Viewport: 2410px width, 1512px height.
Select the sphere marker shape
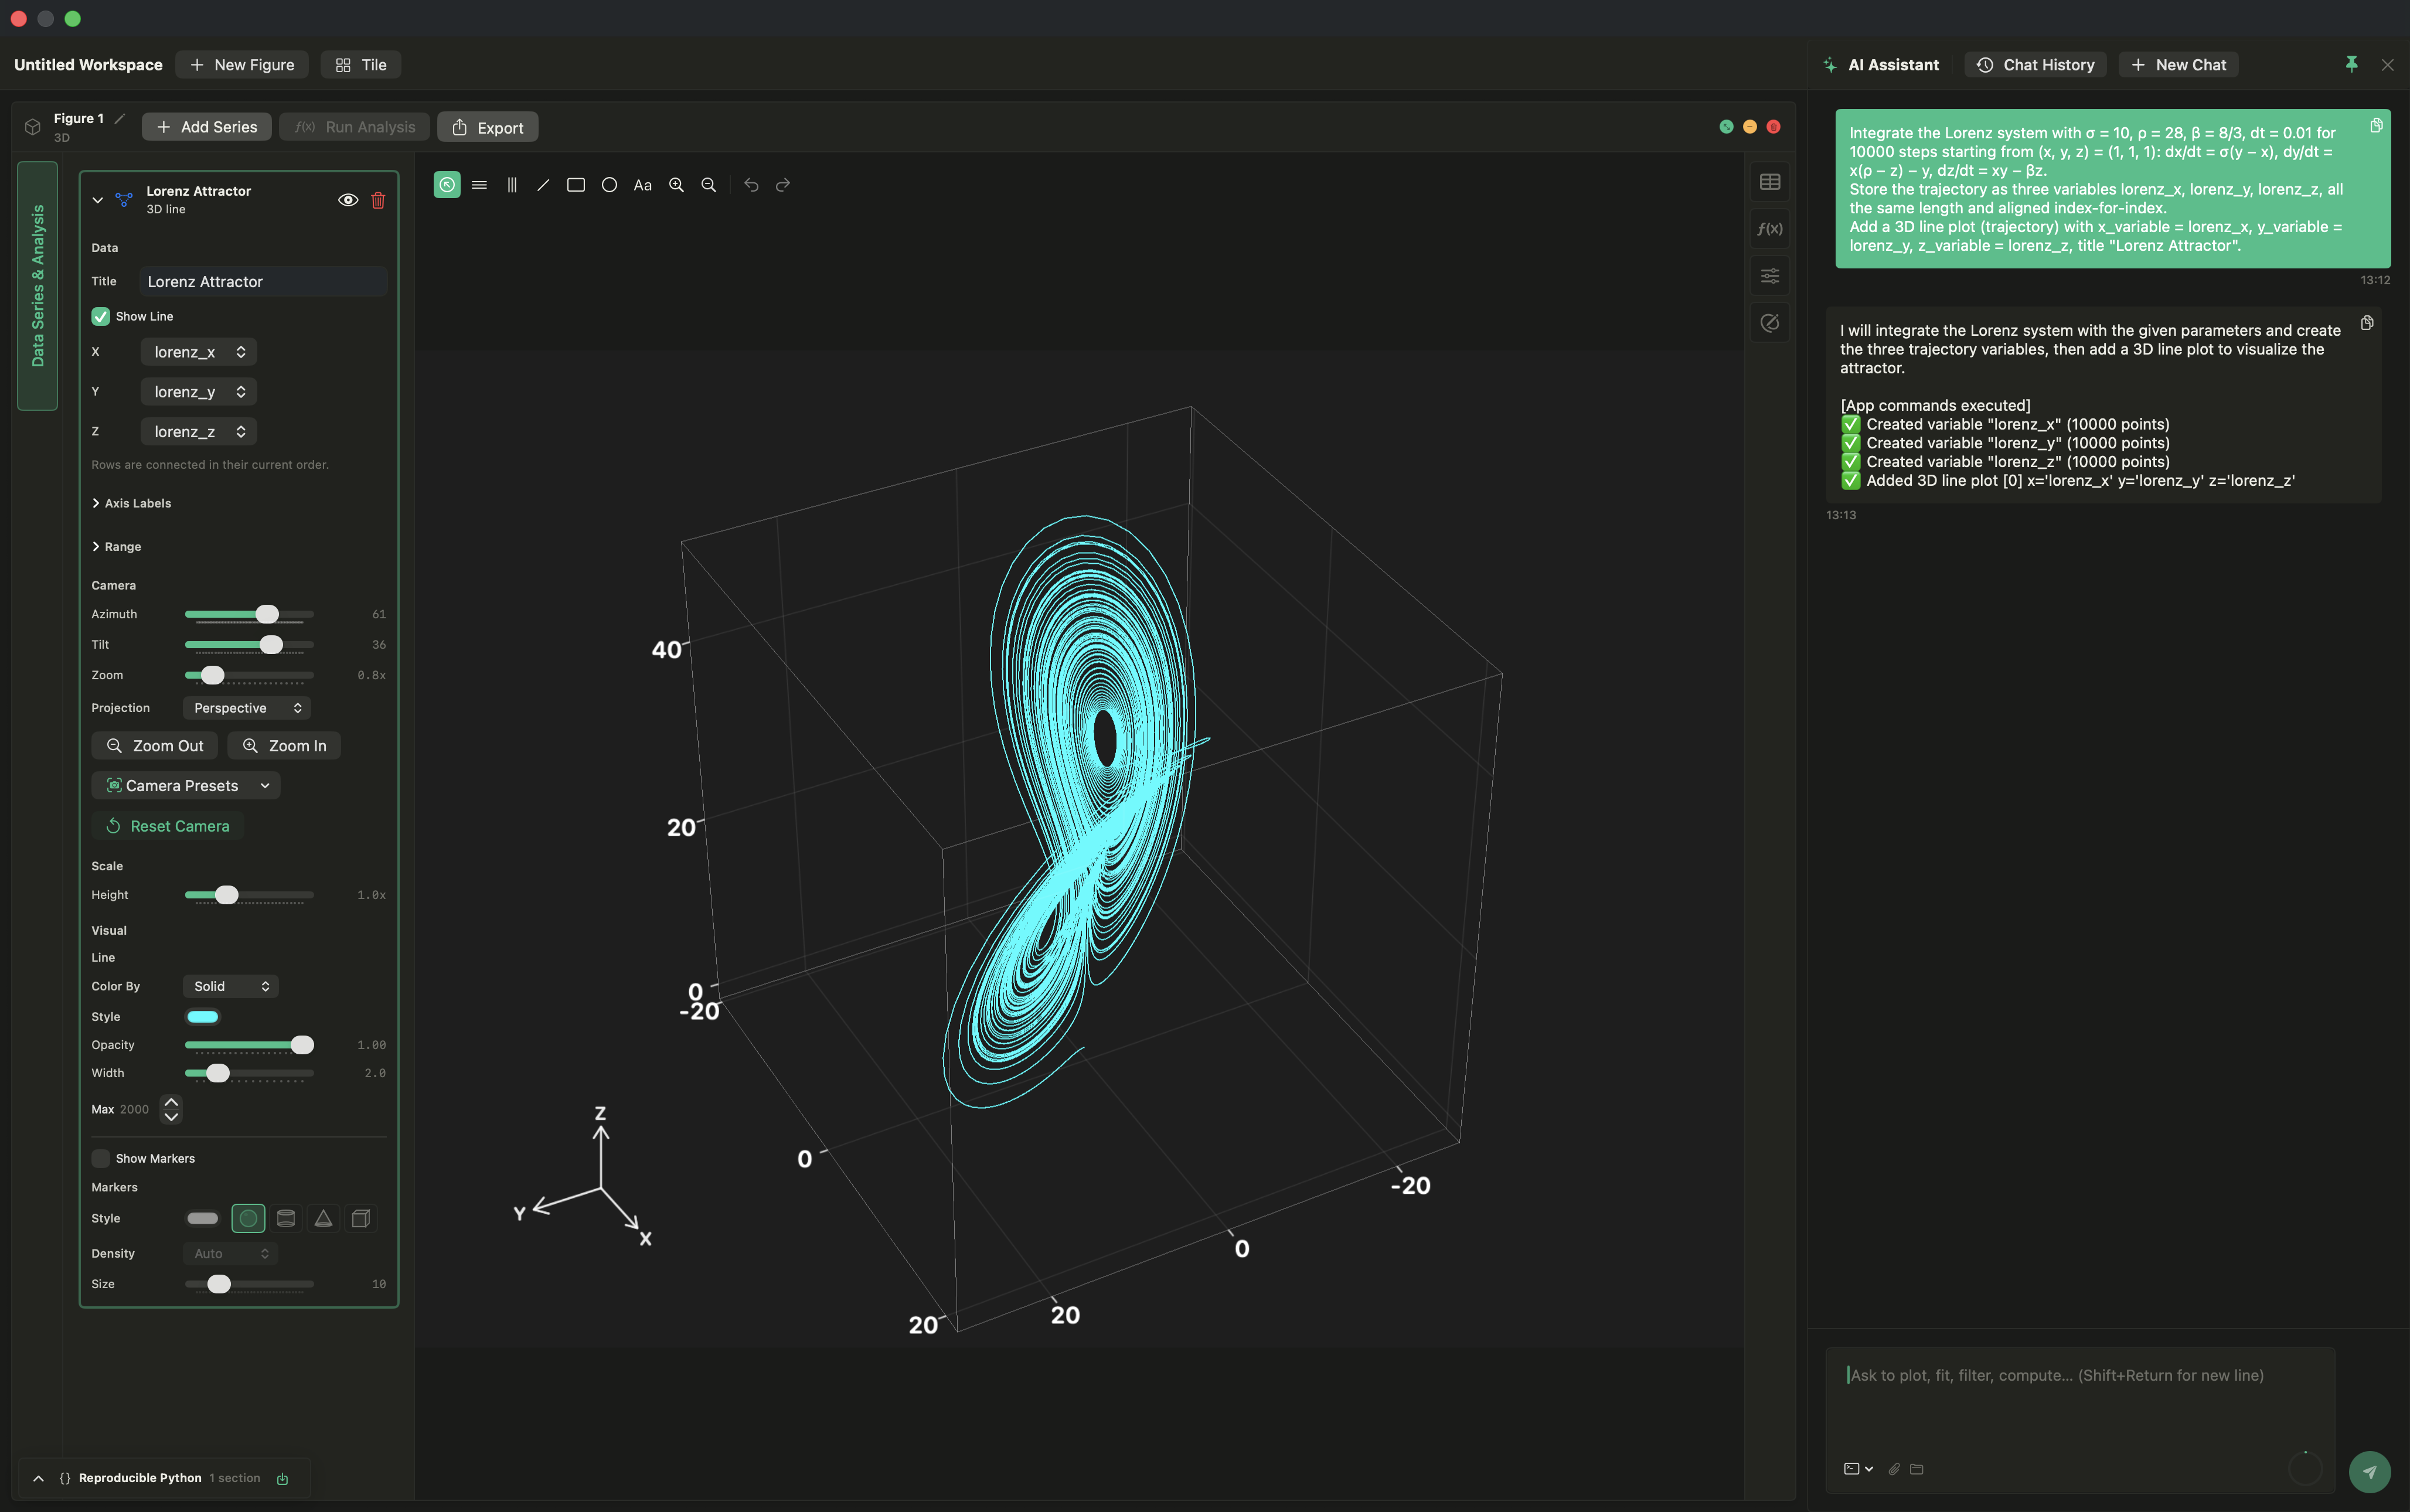(248, 1218)
